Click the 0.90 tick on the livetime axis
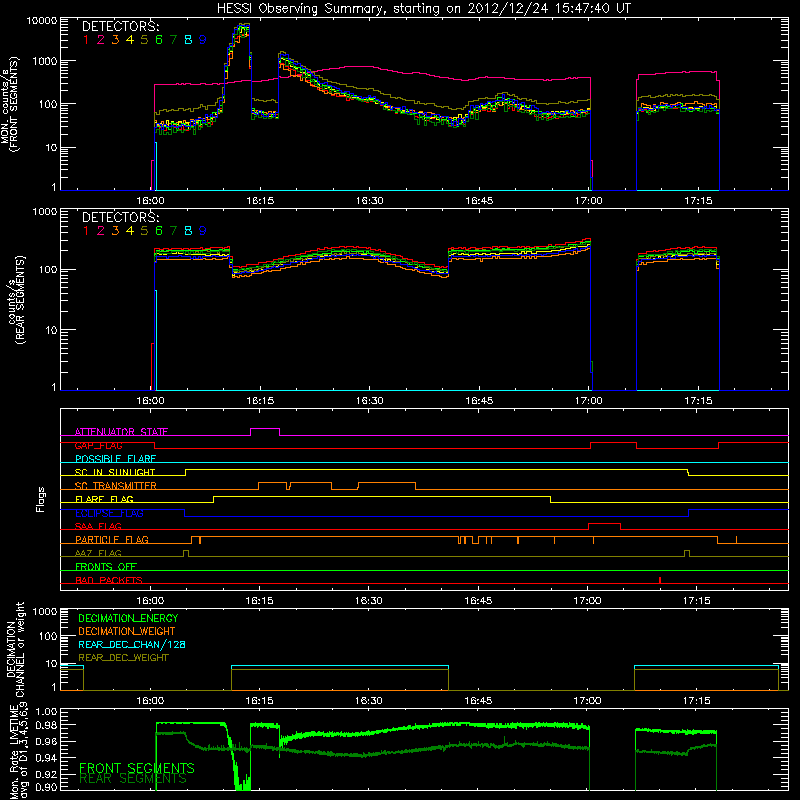Image resolution: width=800 pixels, height=800 pixels. (x=46, y=787)
